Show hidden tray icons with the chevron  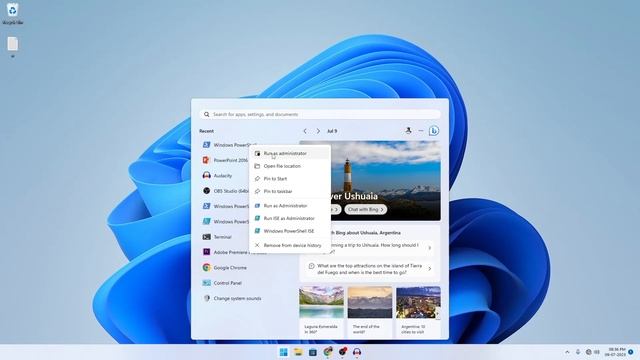(x=567, y=352)
